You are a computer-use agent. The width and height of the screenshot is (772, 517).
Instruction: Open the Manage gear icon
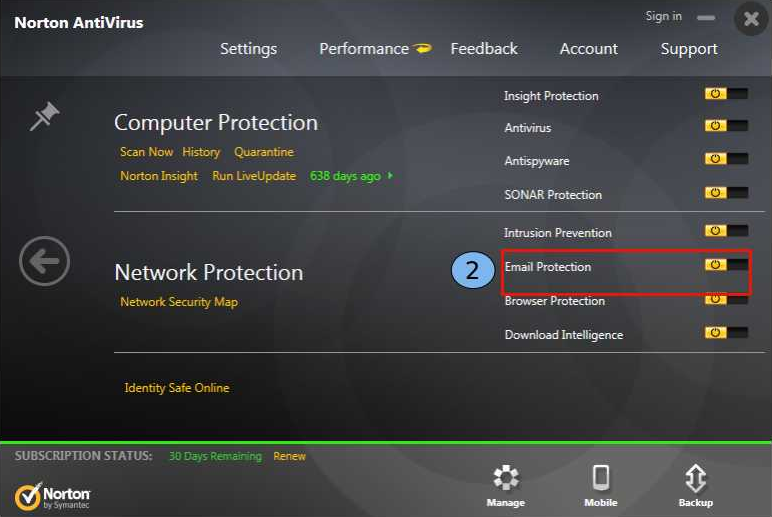tap(506, 478)
